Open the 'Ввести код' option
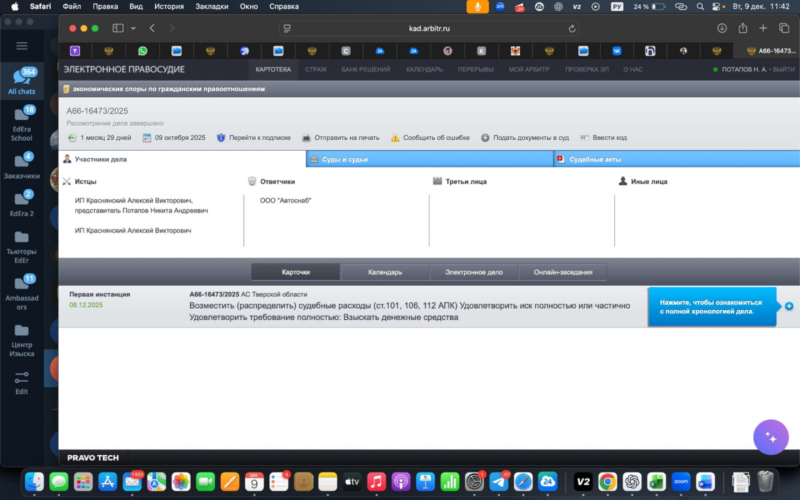This screenshot has height=500, width=800. tap(584, 137)
